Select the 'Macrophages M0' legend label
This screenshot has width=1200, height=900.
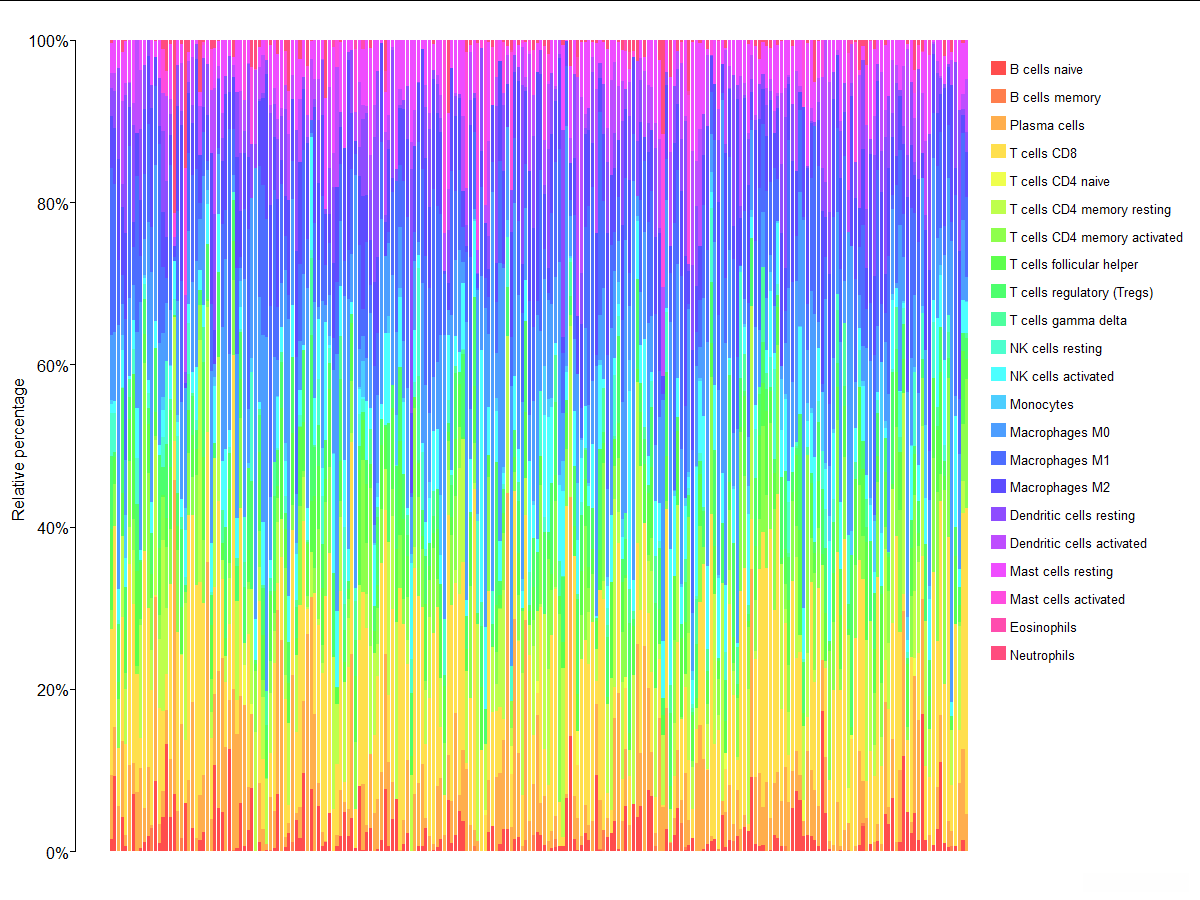click(x=1060, y=432)
